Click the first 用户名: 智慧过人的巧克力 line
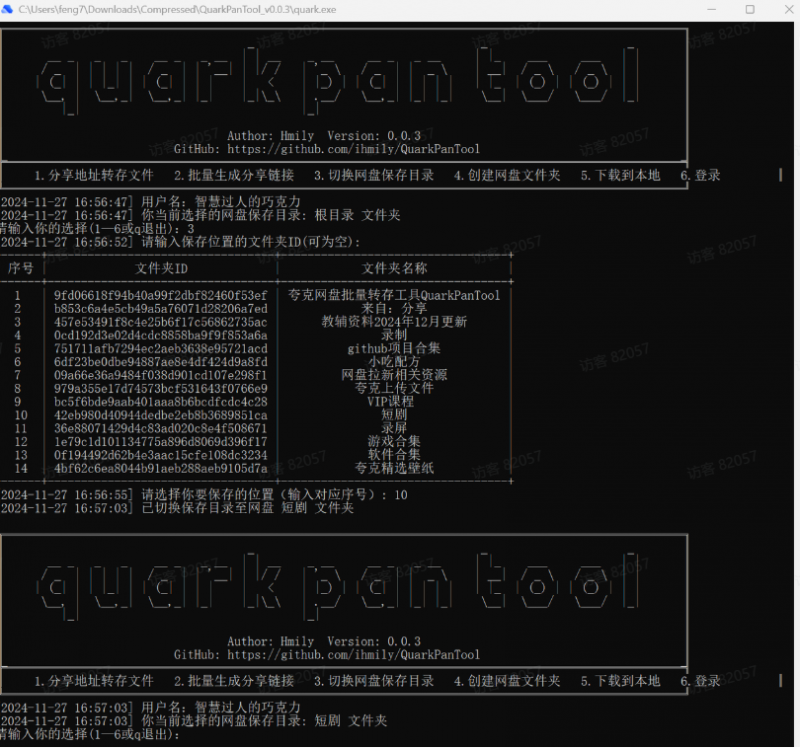The width and height of the screenshot is (800, 748). click(x=151, y=202)
